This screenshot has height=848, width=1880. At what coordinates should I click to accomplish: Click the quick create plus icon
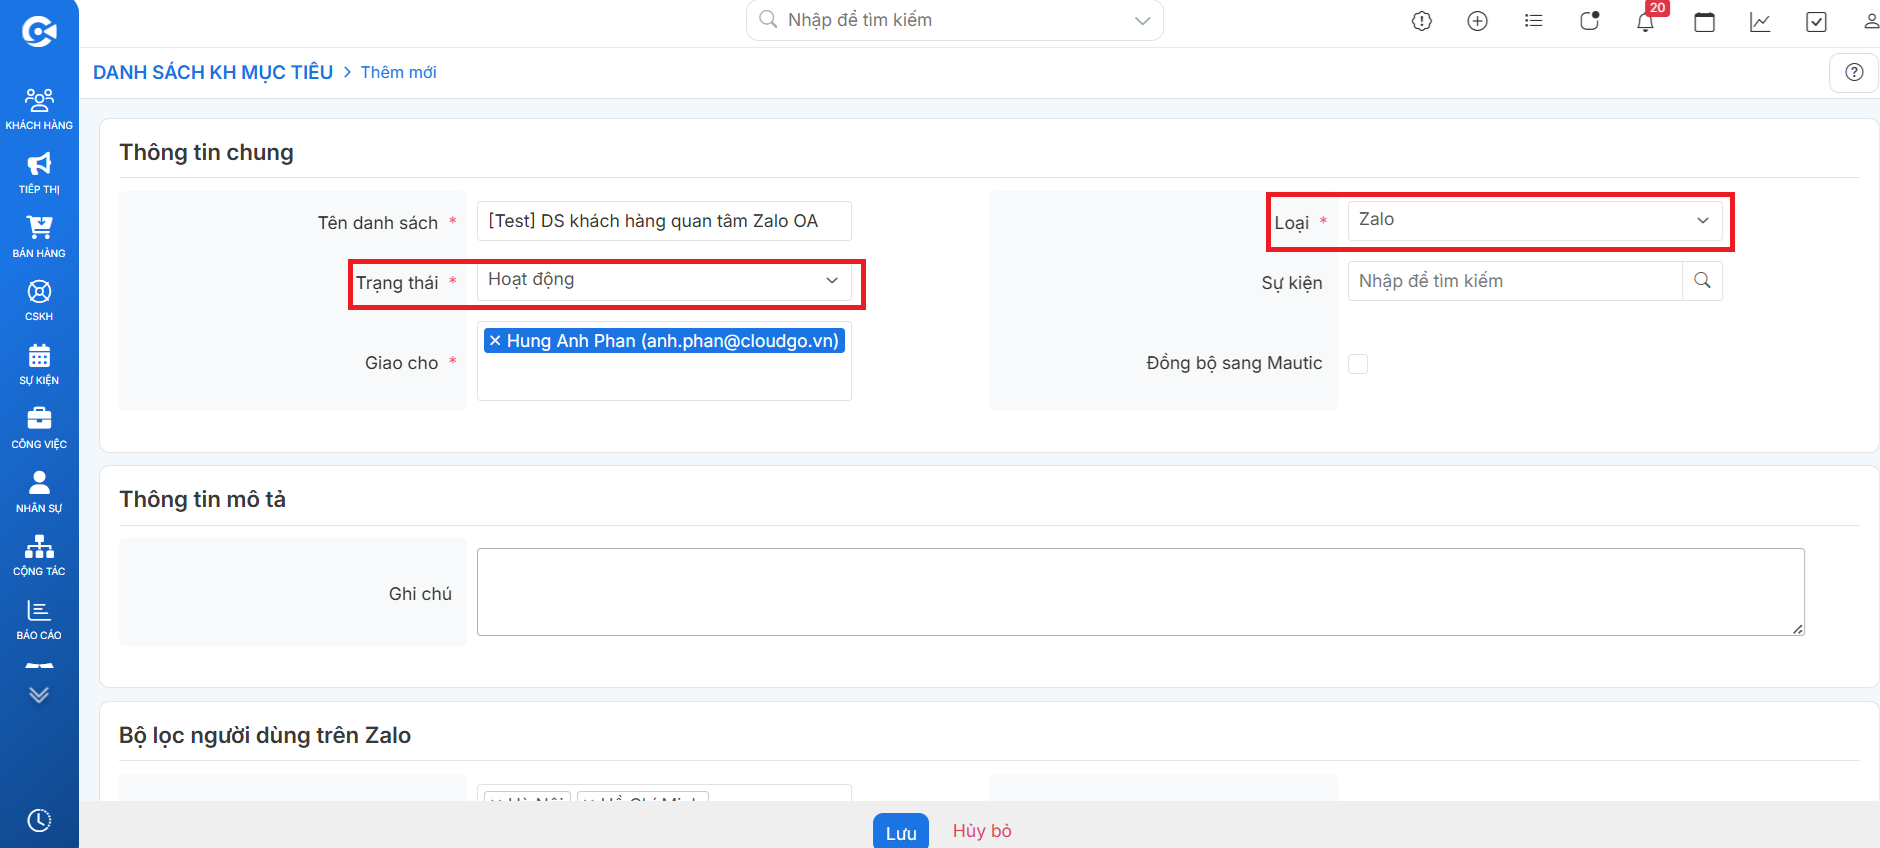[1478, 21]
